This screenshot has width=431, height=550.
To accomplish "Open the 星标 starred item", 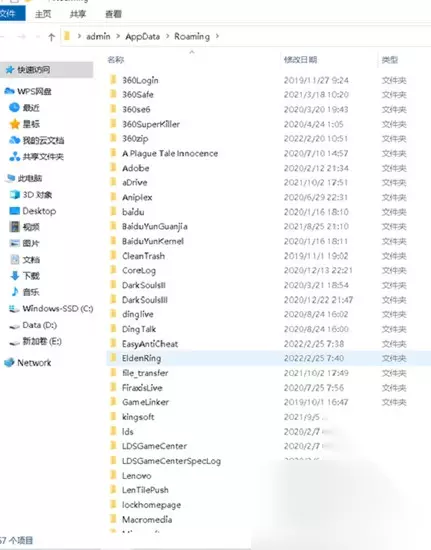I will click(x=25, y=124).
